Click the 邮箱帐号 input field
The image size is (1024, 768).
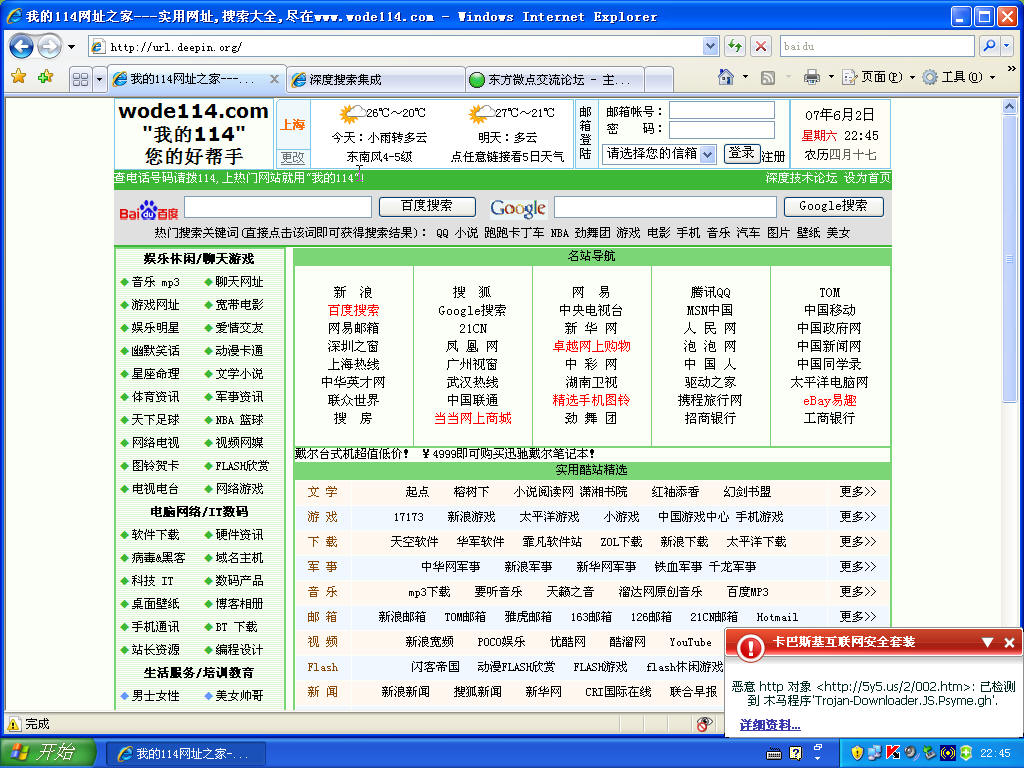[x=722, y=110]
